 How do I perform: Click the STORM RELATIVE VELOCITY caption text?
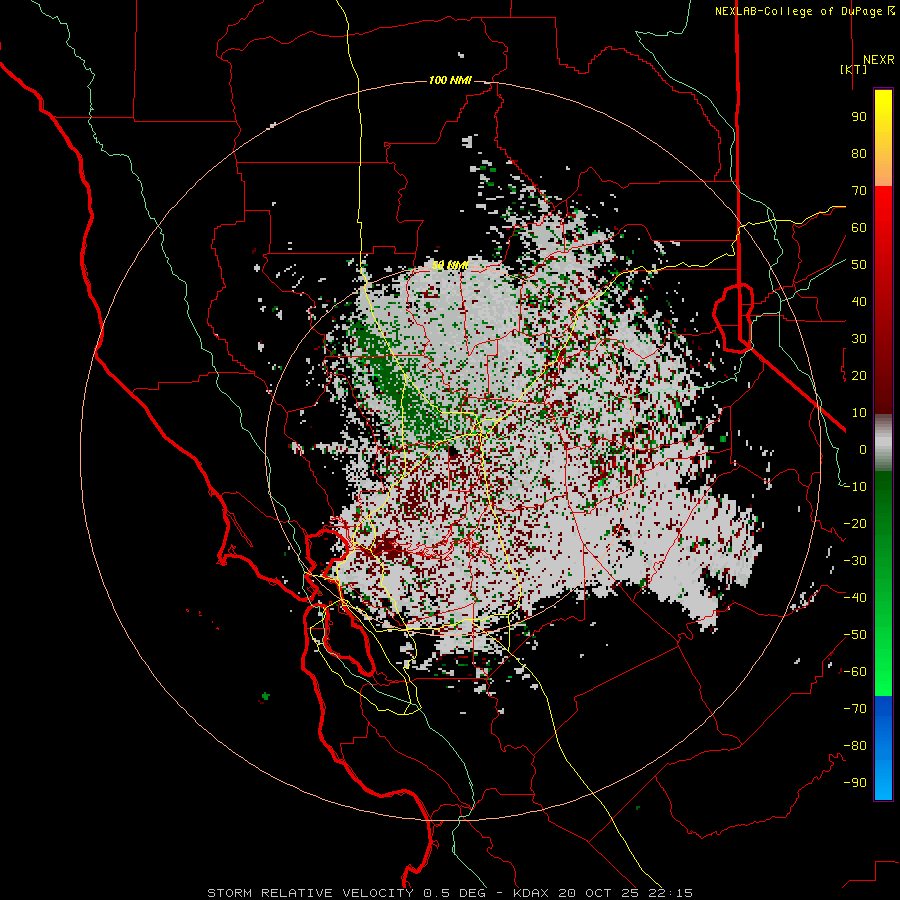click(310, 893)
